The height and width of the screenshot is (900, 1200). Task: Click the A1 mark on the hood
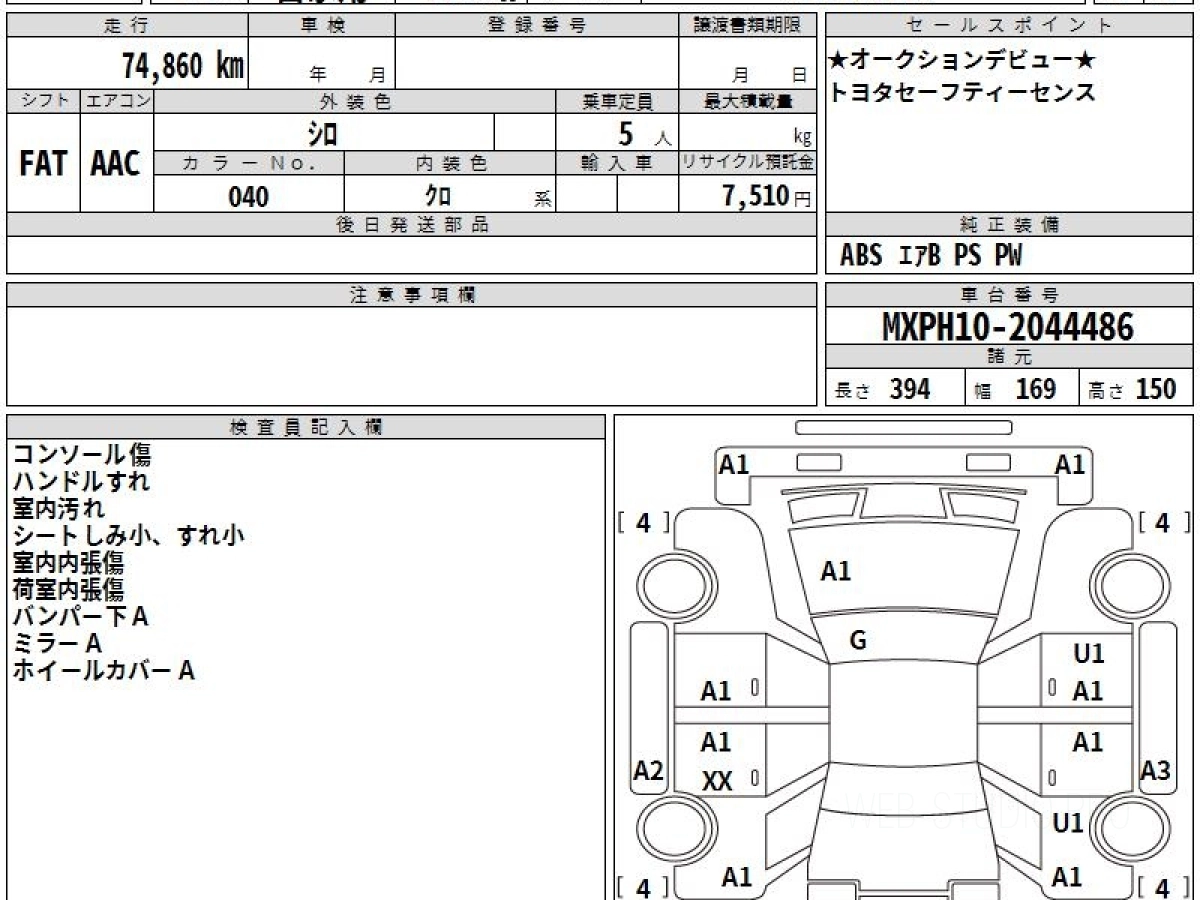click(836, 571)
